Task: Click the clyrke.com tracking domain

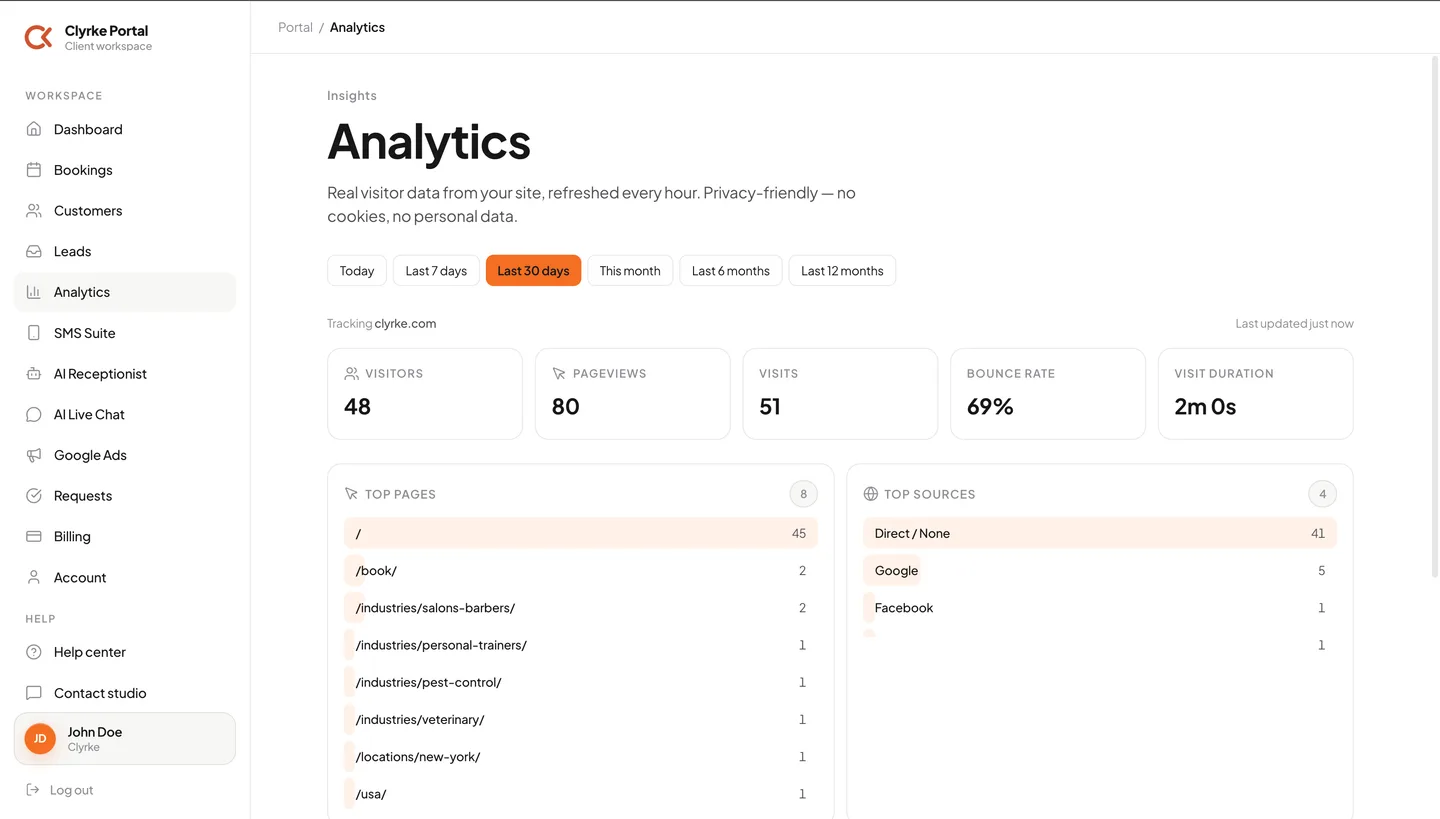Action: coord(405,324)
